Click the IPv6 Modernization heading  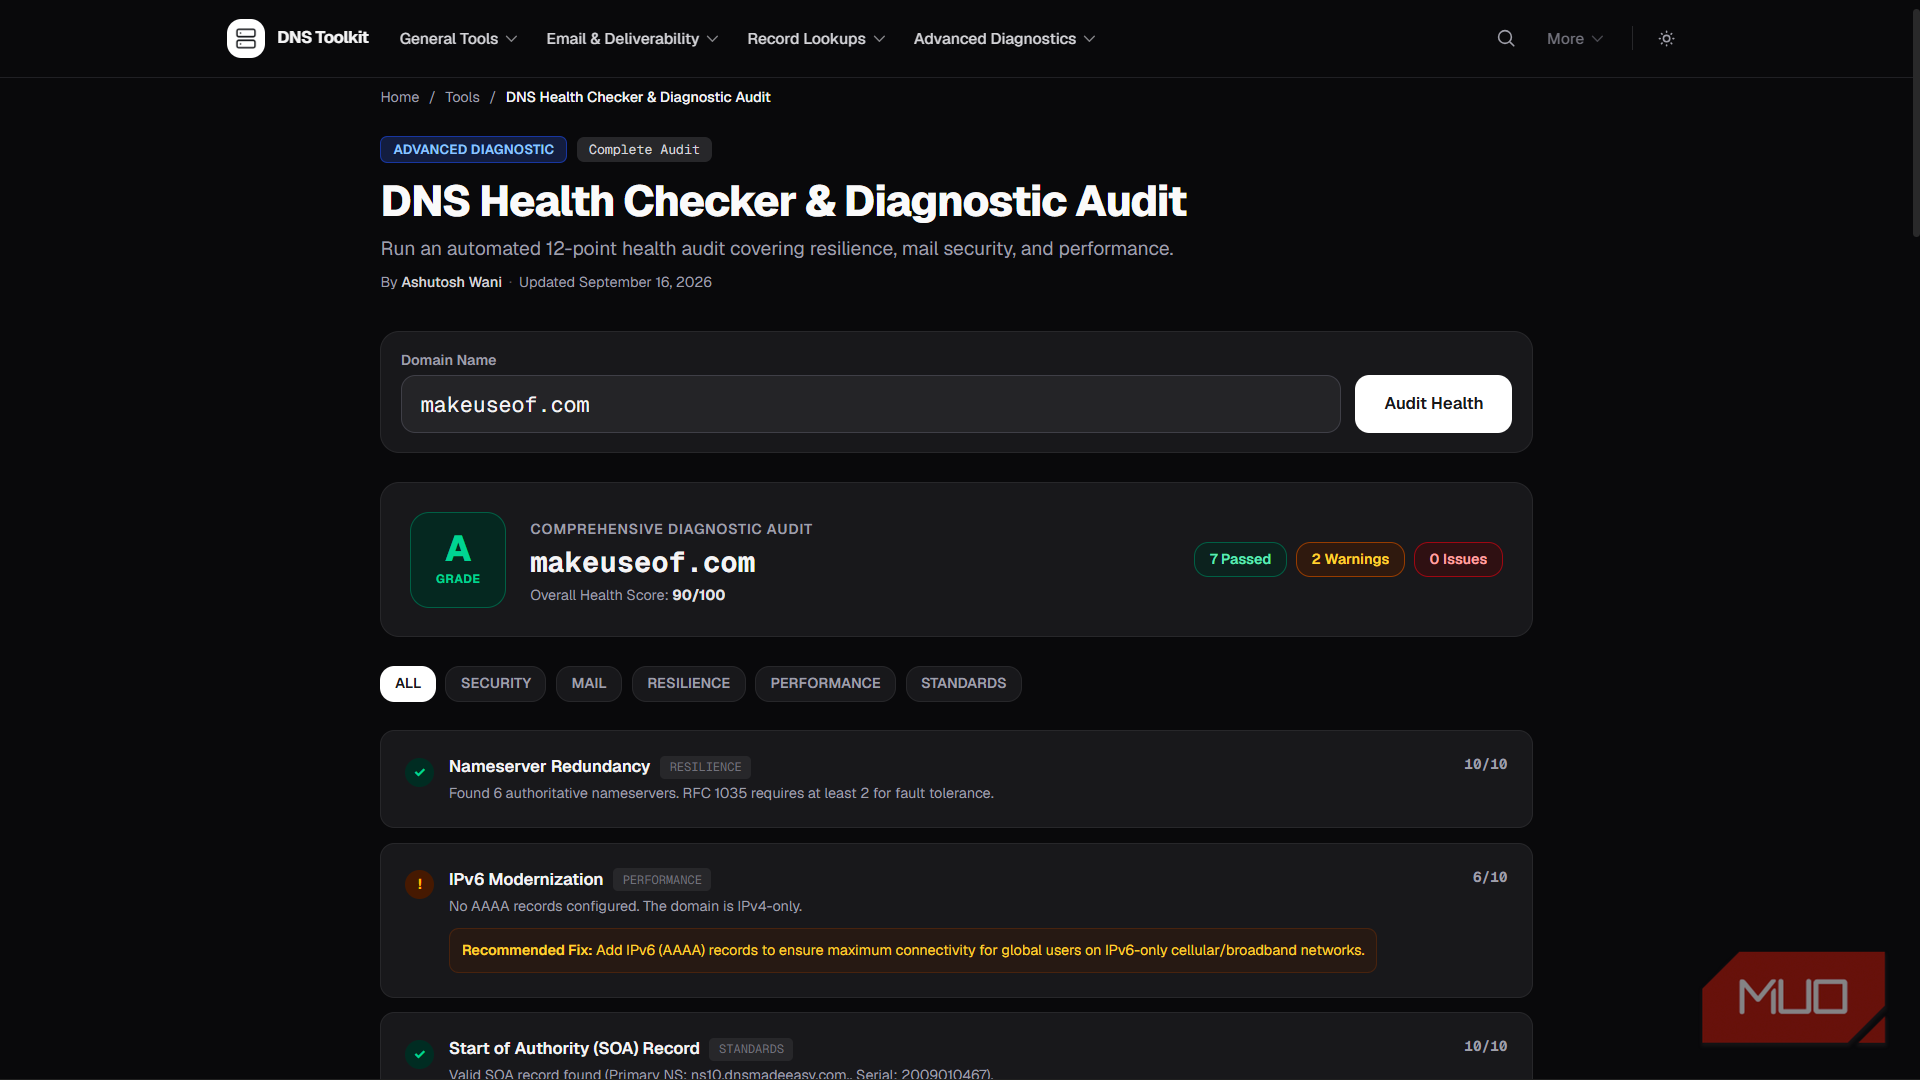[526, 880]
